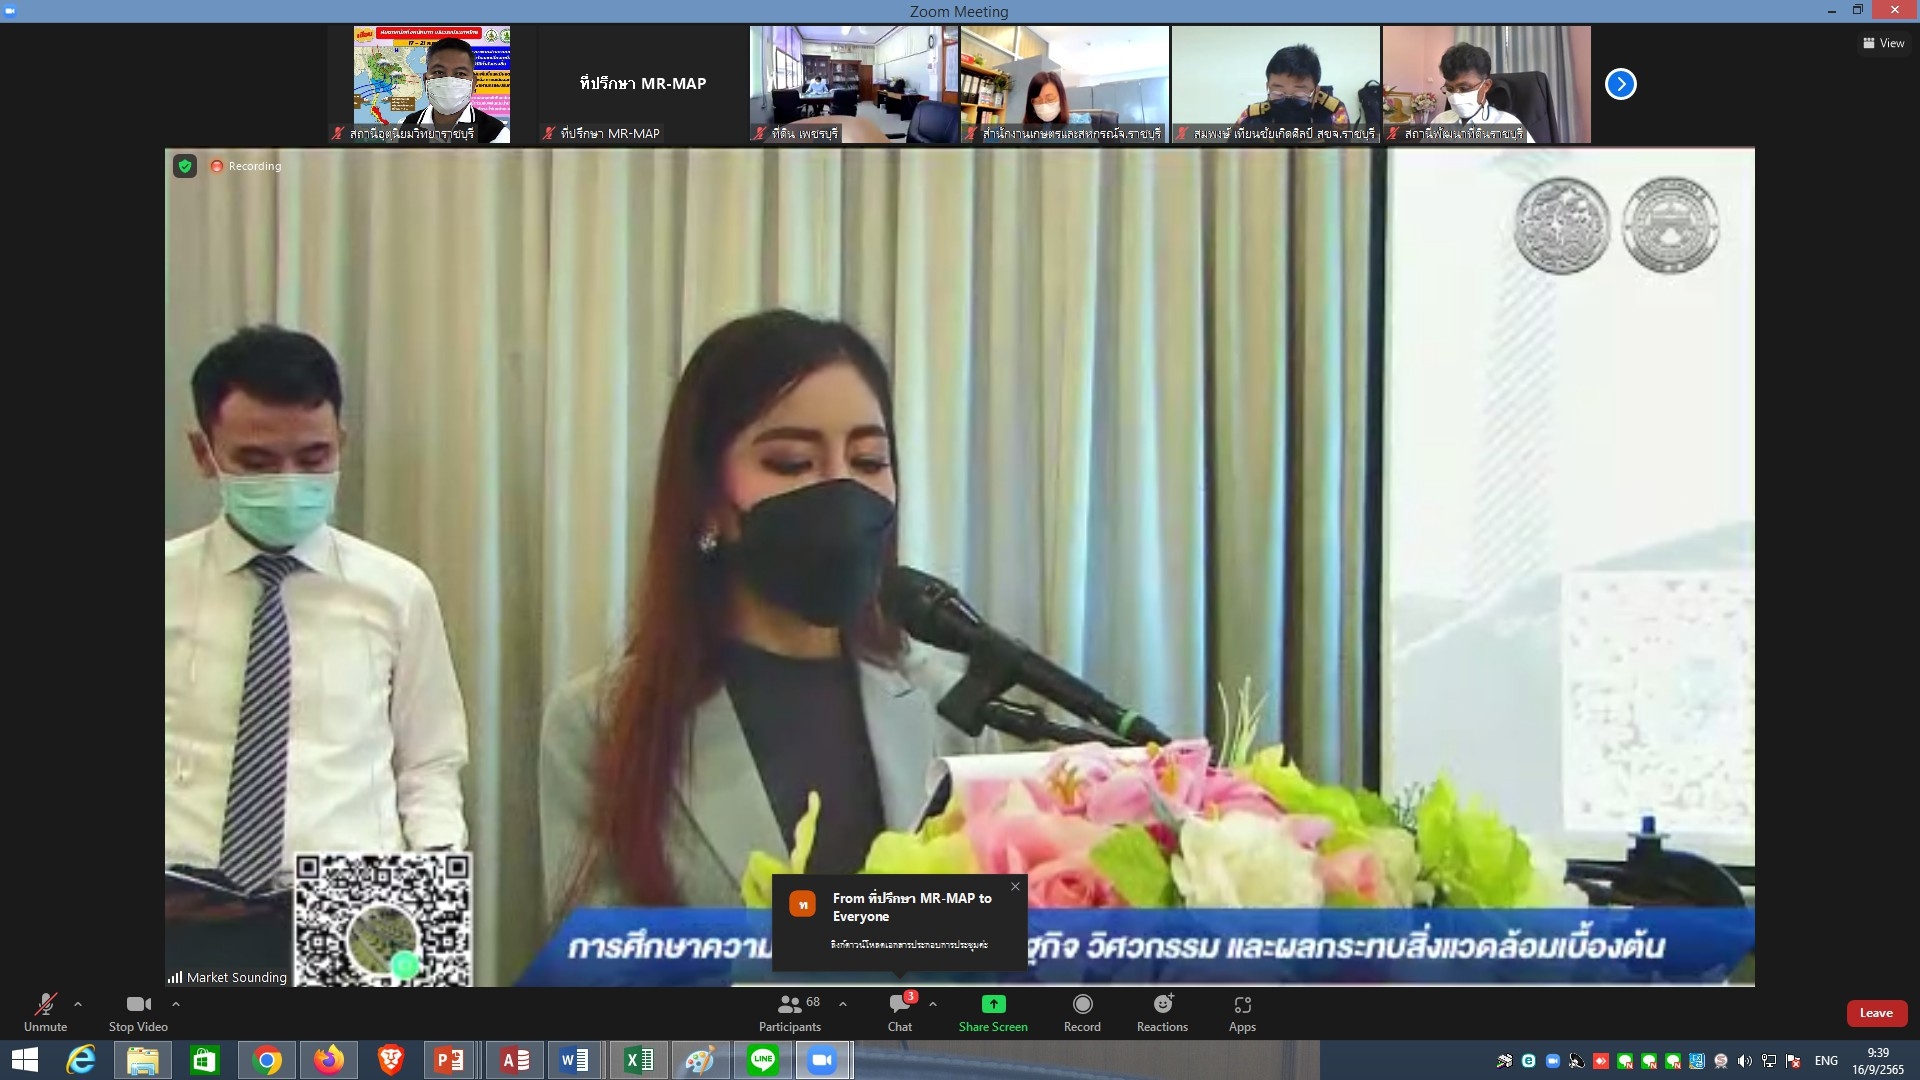This screenshot has width=1920, height=1080.
Task: Expand audio options arrow beside Unmute
Action: pyautogui.click(x=78, y=1004)
